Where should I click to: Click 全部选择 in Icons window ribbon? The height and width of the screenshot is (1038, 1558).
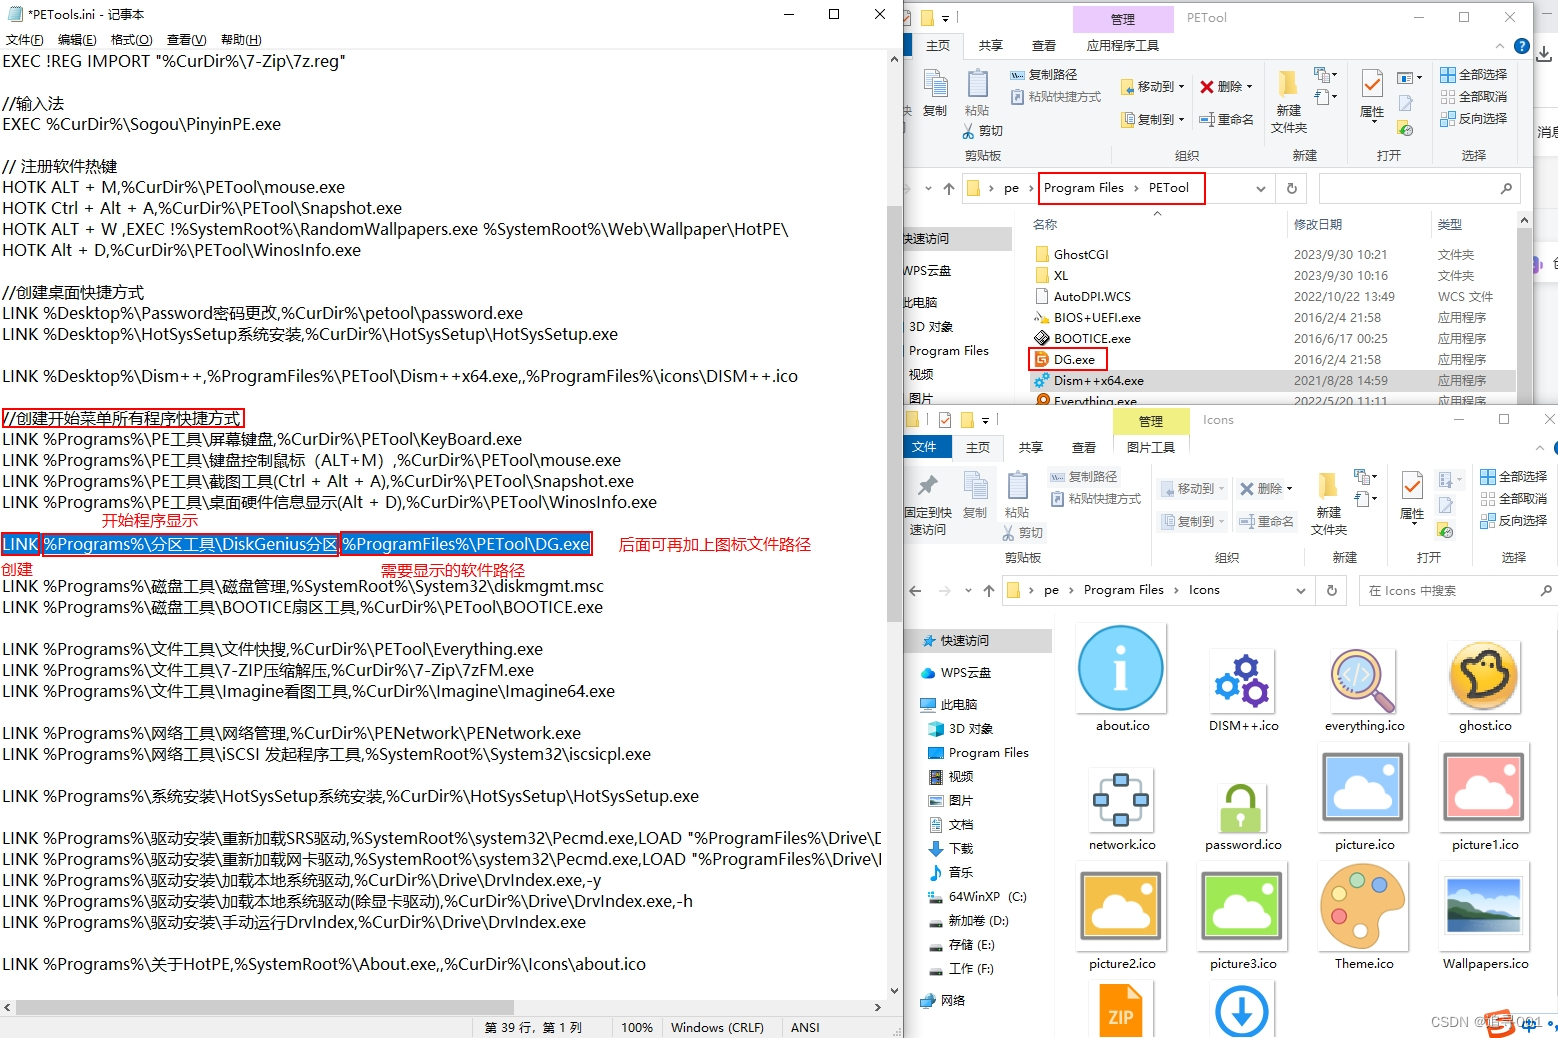(1513, 477)
